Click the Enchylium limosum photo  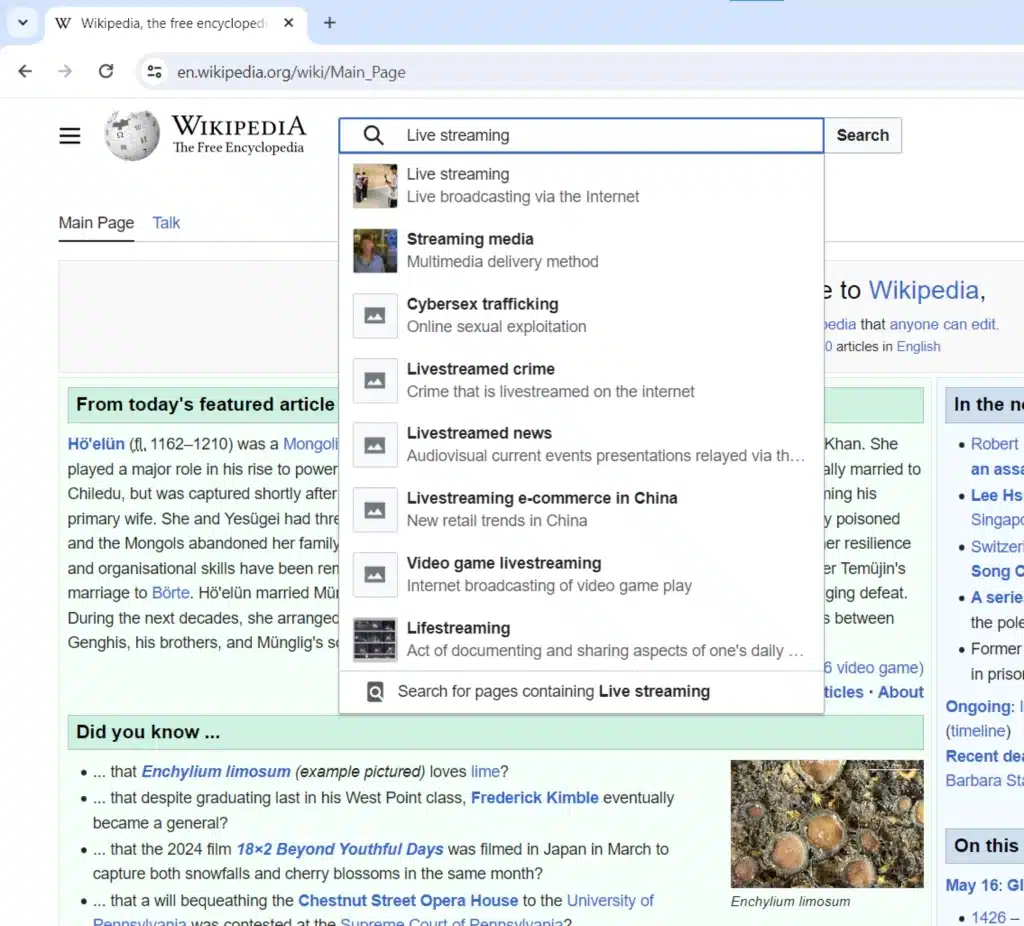pyautogui.click(x=827, y=823)
